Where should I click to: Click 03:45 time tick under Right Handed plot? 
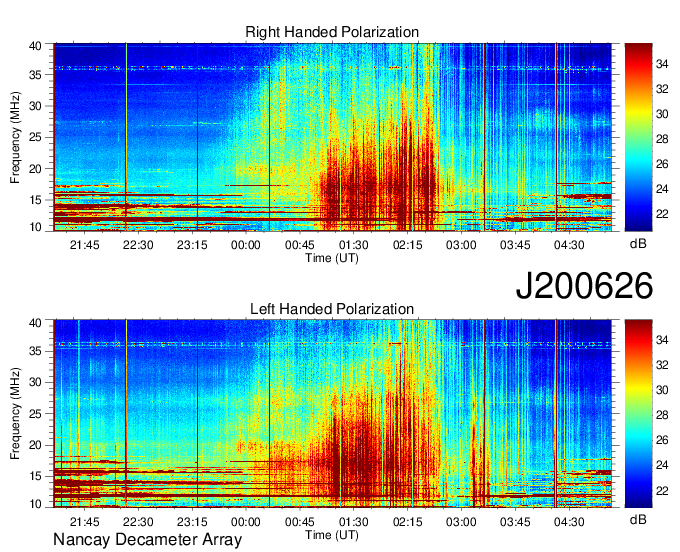pyautogui.click(x=515, y=245)
